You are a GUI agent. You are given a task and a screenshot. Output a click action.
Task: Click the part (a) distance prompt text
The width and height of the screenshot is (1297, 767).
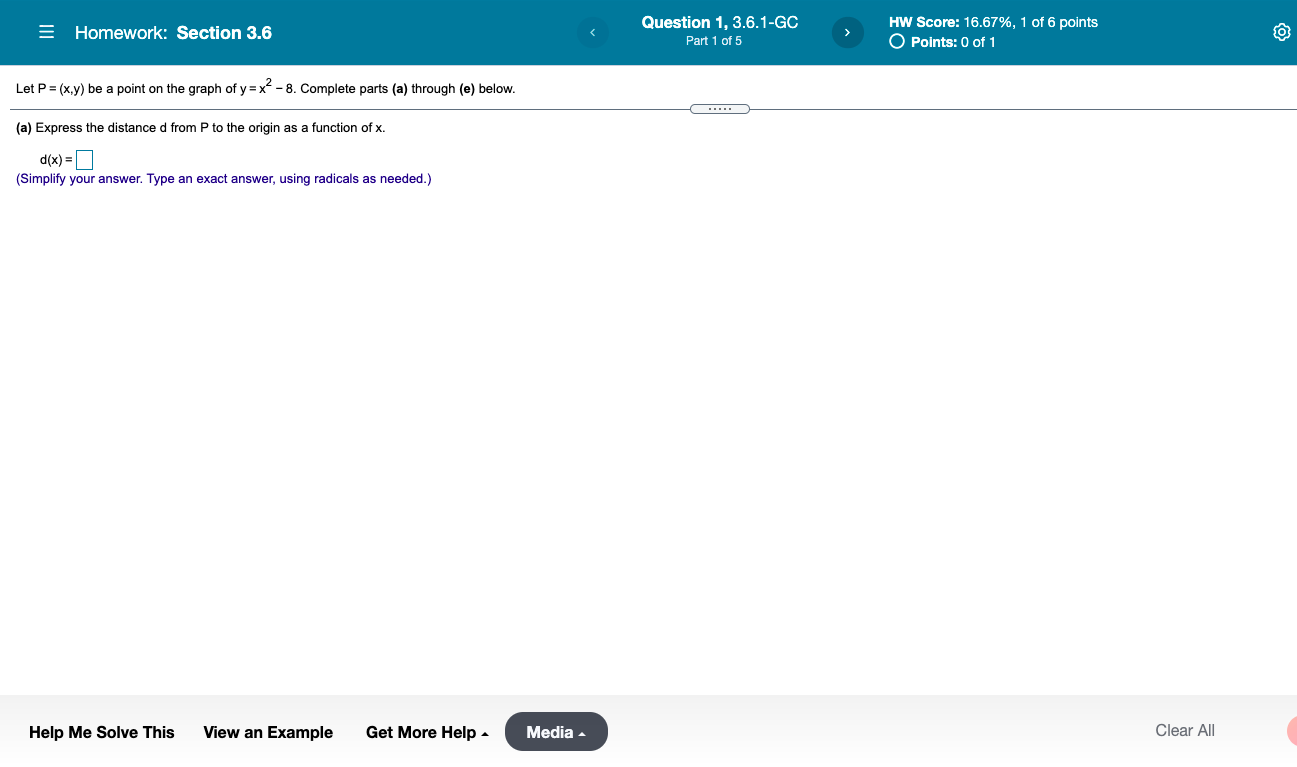point(201,128)
